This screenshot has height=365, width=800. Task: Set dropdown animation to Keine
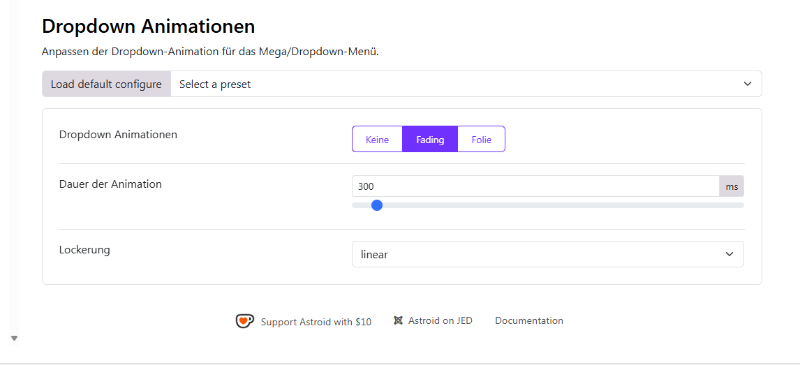377,139
